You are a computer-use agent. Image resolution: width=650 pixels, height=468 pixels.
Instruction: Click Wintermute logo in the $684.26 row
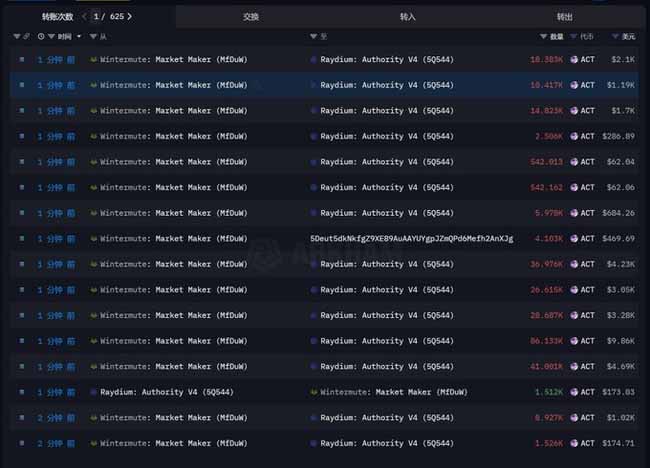click(94, 212)
